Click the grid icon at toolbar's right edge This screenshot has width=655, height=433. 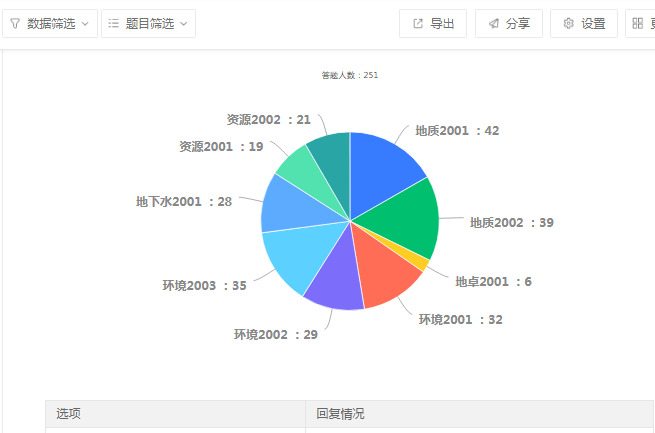tap(638, 23)
